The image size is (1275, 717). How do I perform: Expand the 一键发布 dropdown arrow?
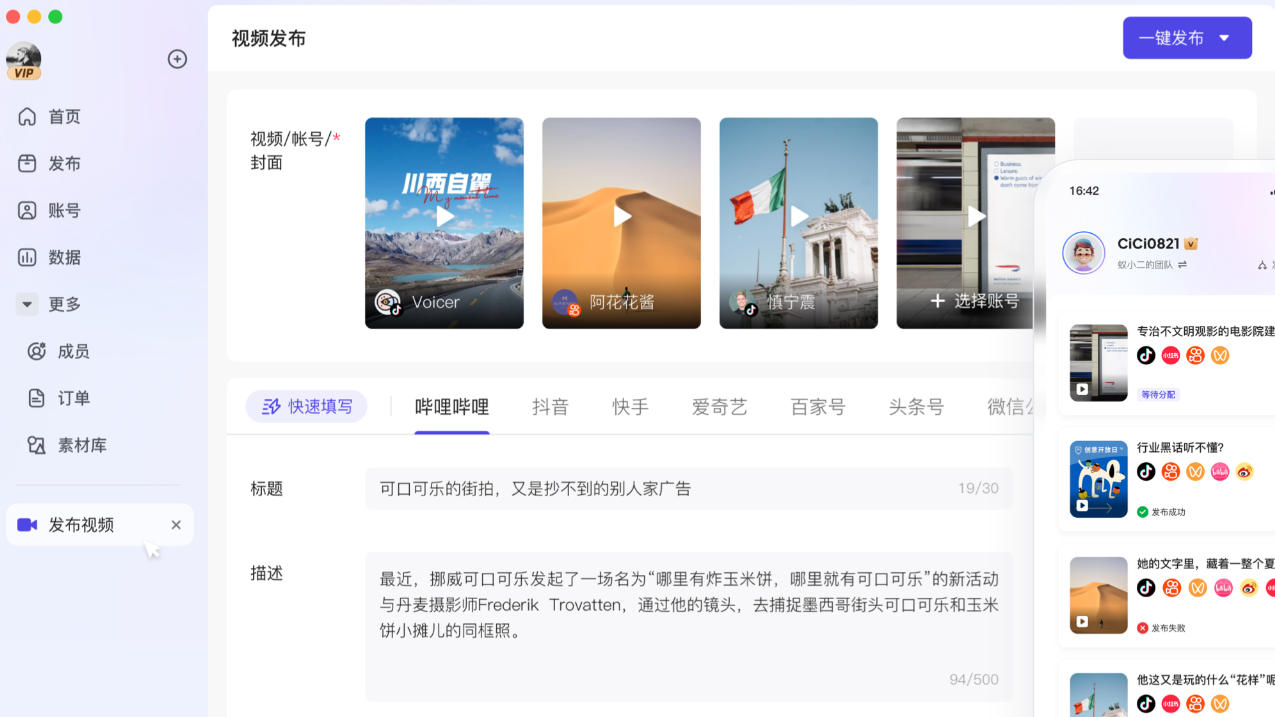point(1224,38)
